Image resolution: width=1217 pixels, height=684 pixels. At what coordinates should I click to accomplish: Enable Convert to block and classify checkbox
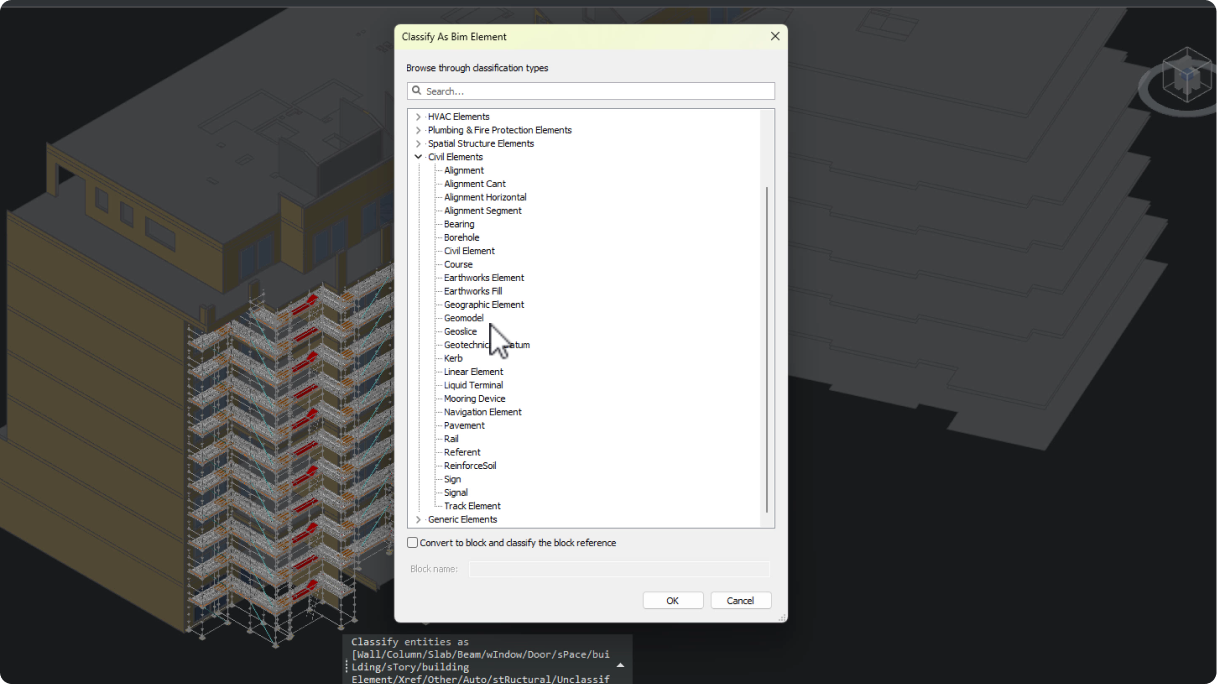click(412, 542)
